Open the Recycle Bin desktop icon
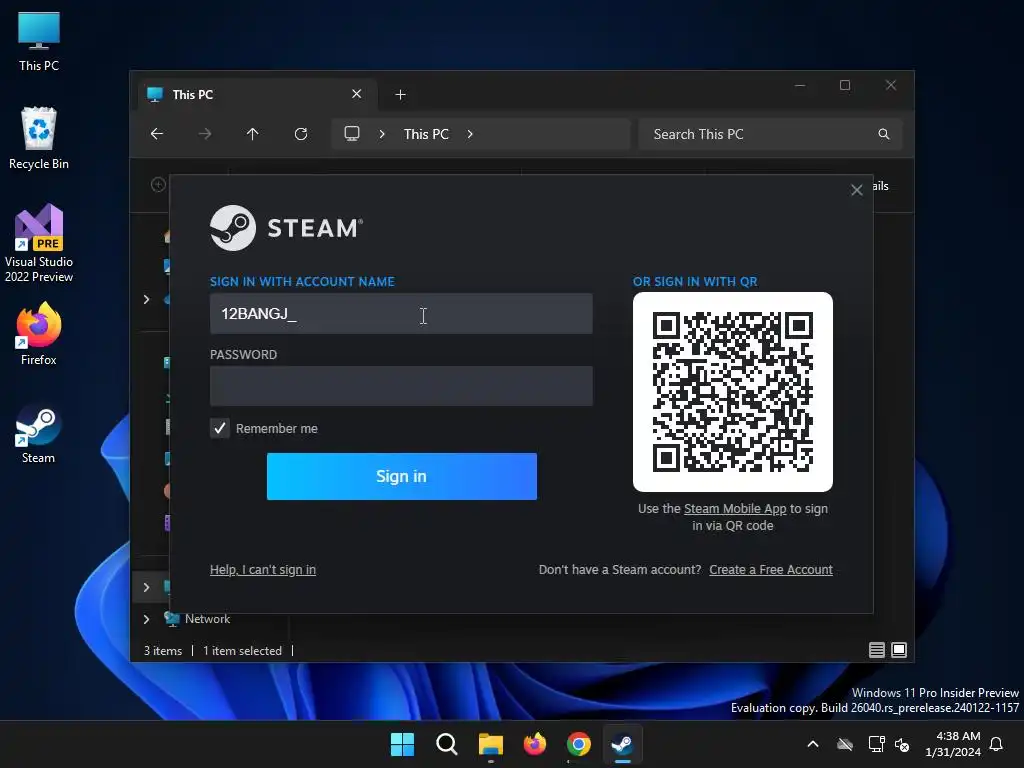The height and width of the screenshot is (768, 1024). click(39, 138)
